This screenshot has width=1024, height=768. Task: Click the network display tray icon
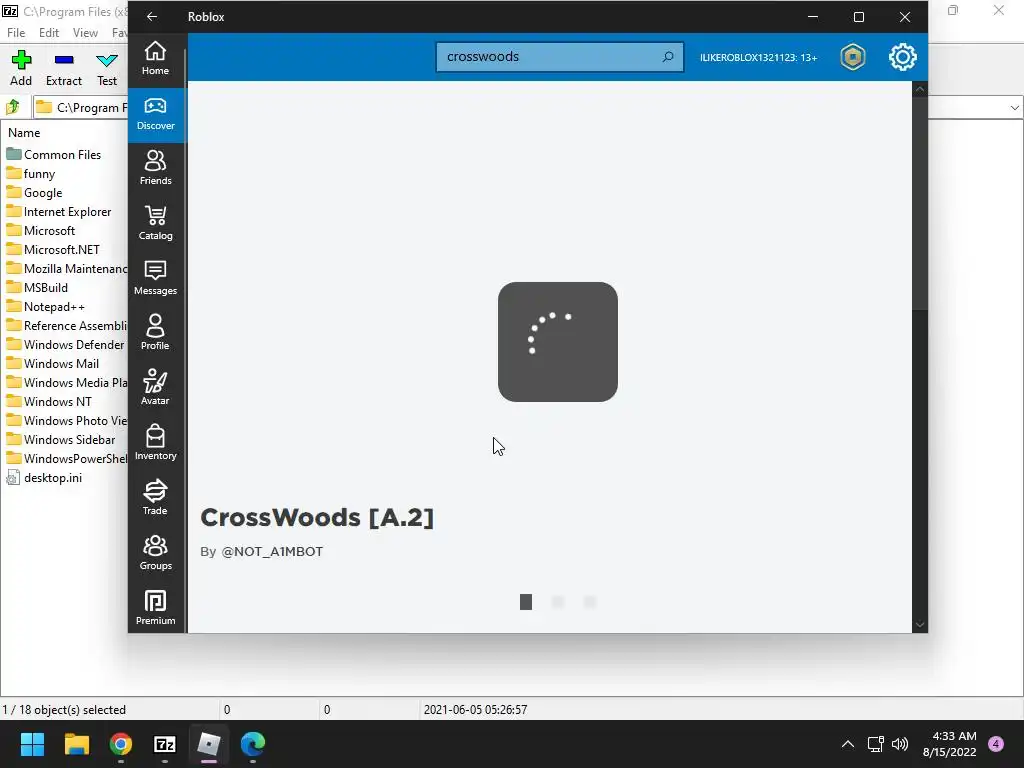point(875,744)
